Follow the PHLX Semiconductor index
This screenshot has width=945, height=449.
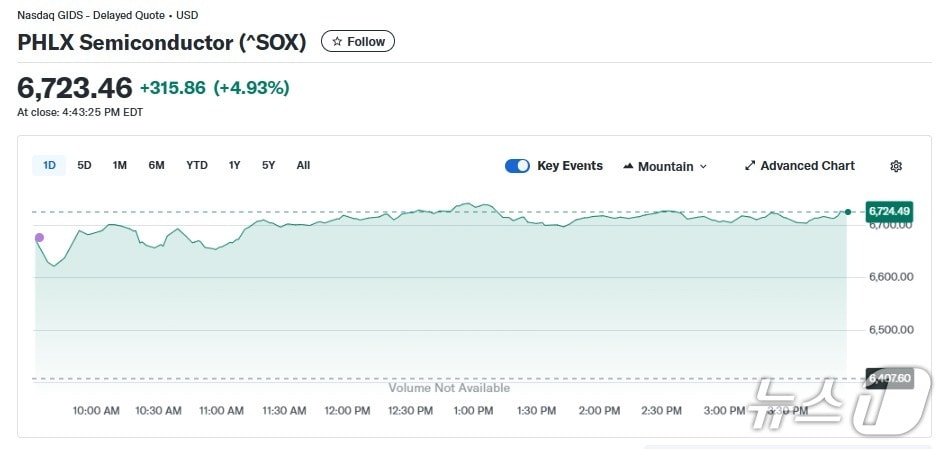tap(358, 42)
